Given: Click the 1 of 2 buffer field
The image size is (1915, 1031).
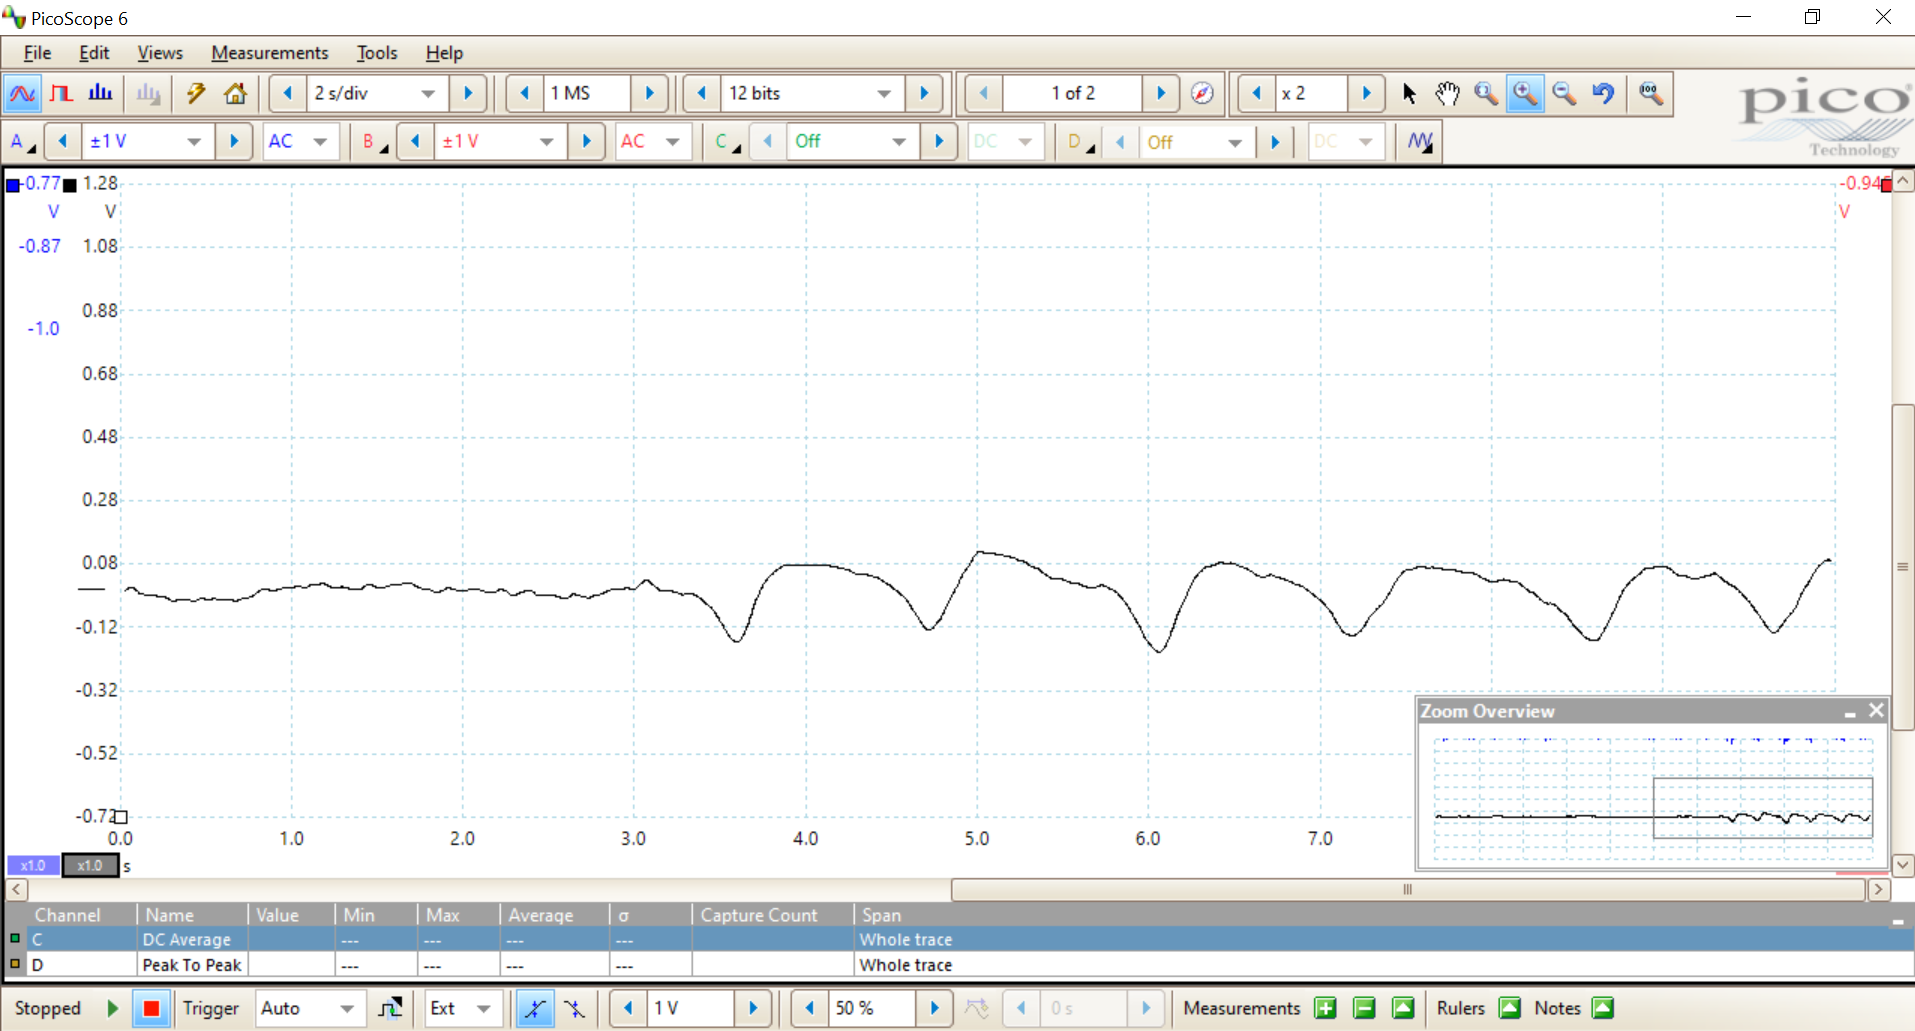Looking at the screenshot, I should point(1072,93).
